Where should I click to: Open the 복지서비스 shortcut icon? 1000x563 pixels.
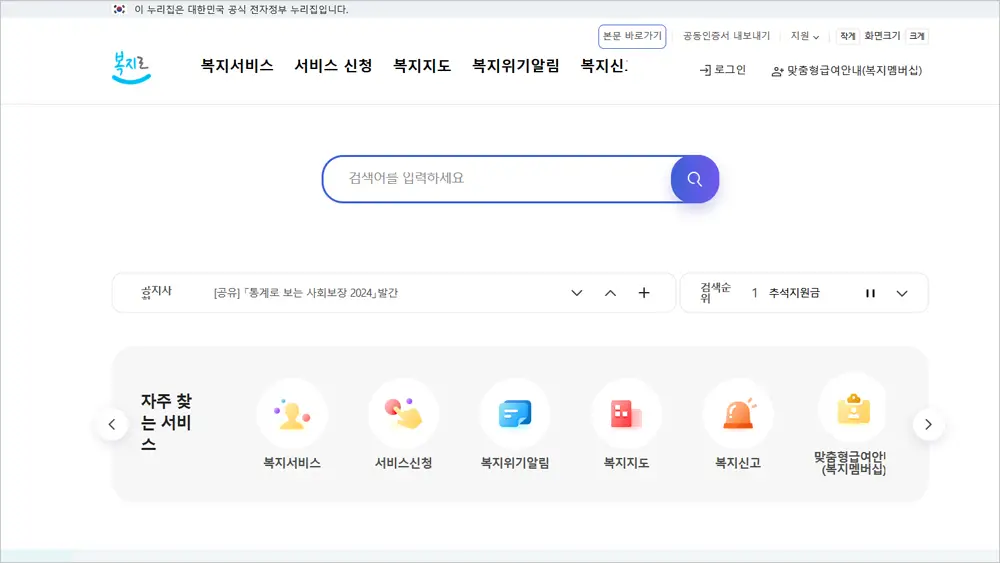pos(292,414)
